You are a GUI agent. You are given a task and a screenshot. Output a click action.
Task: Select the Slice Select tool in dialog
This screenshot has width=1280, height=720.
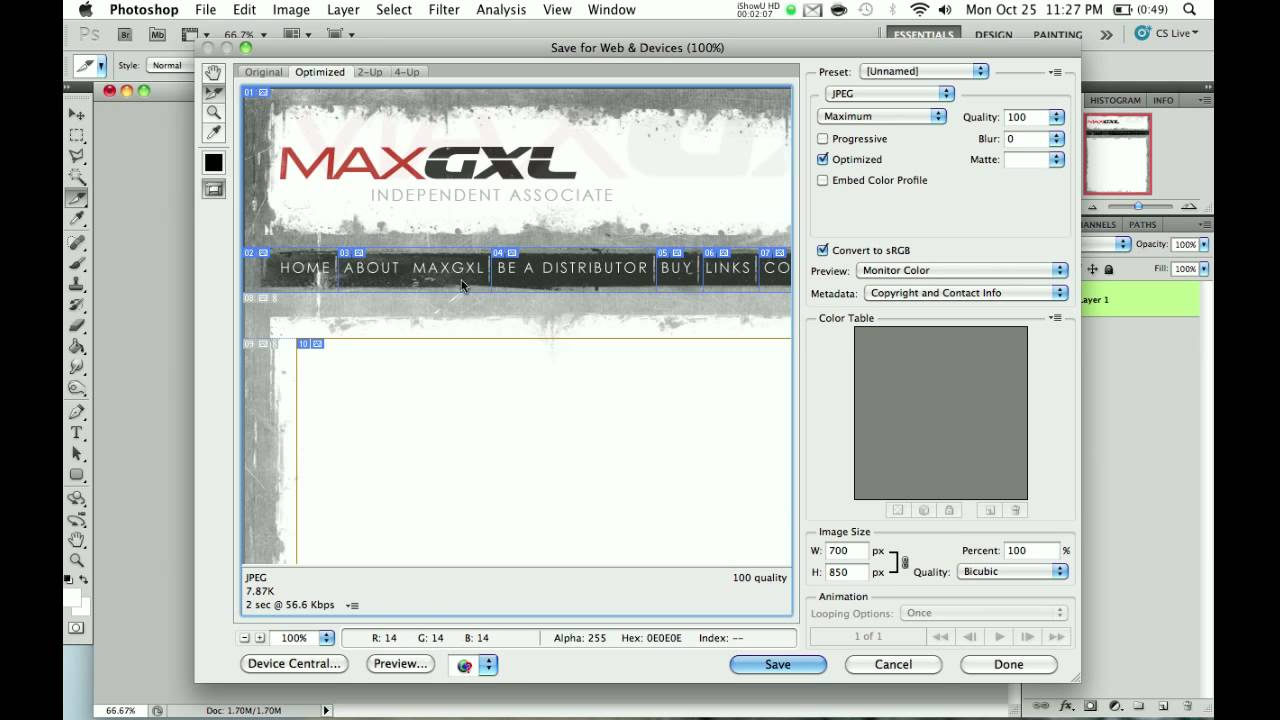213,93
